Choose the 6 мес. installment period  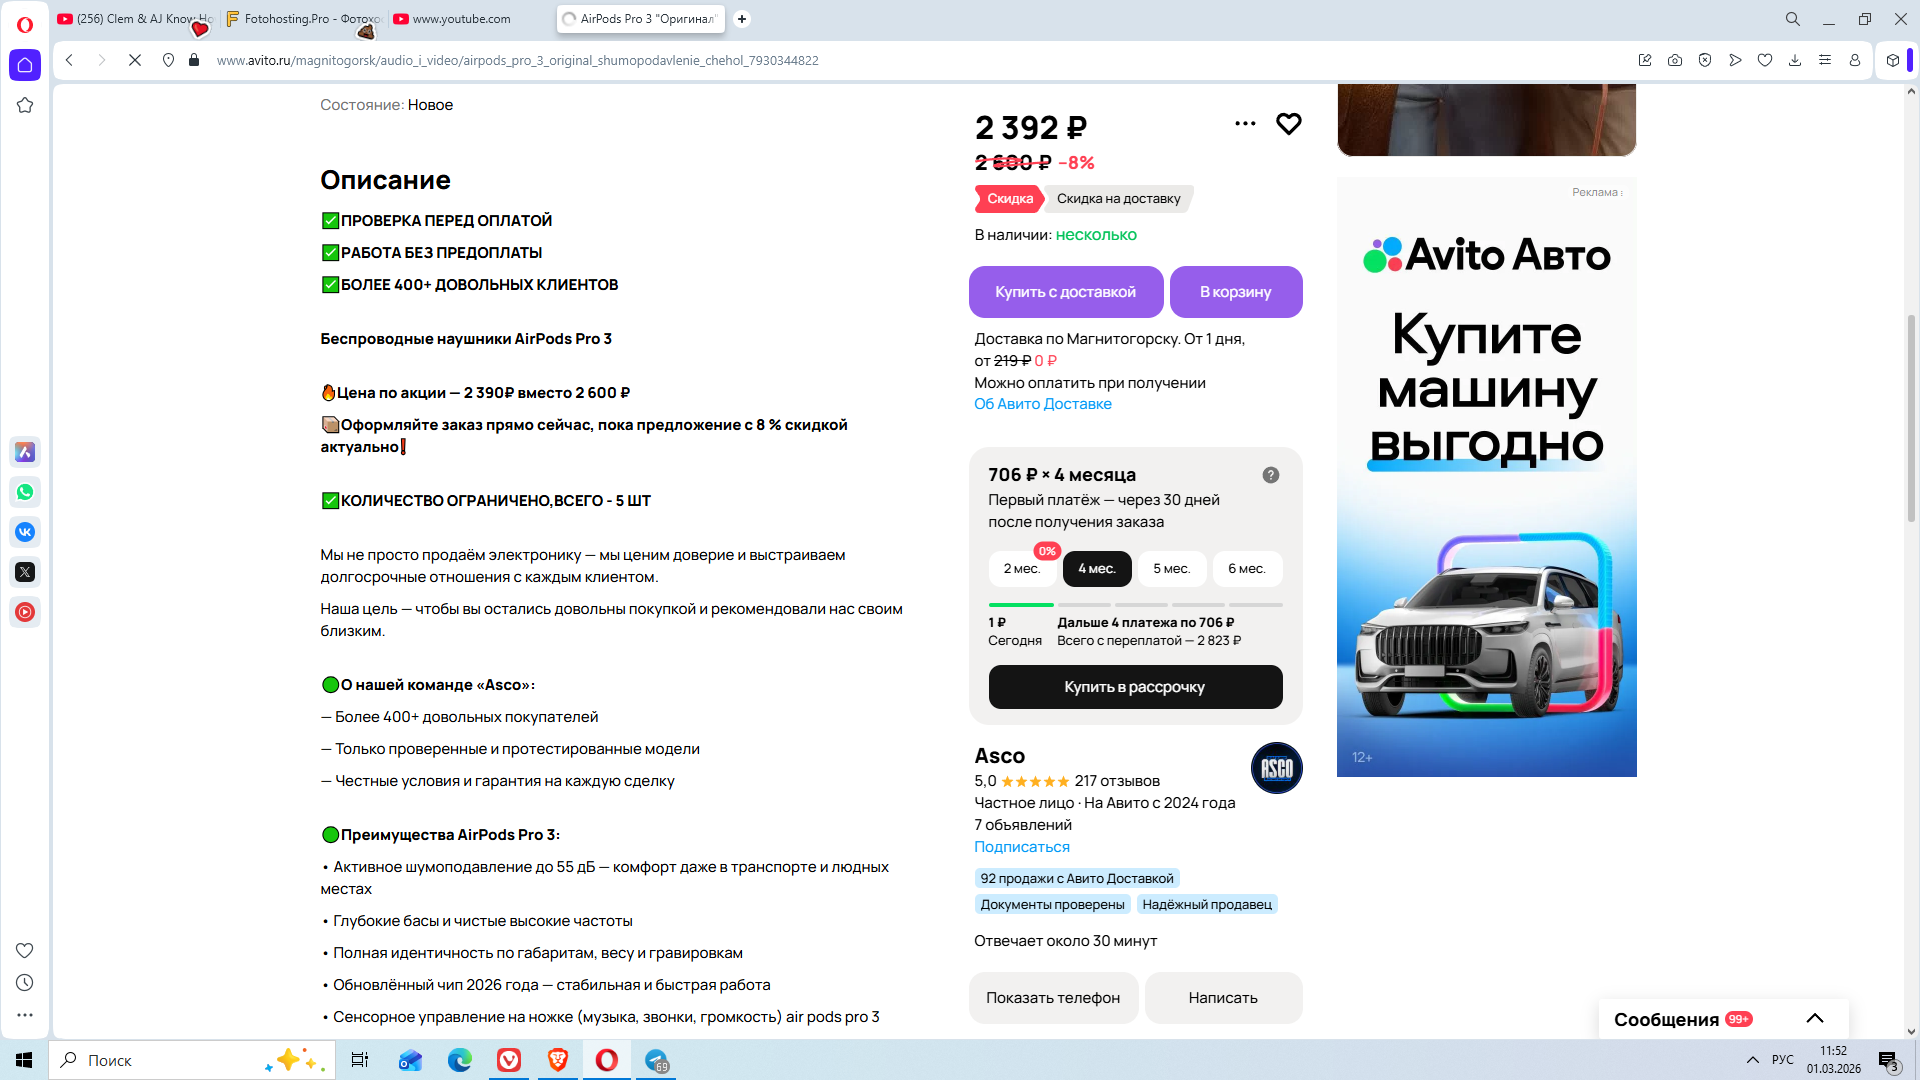pos(1246,569)
